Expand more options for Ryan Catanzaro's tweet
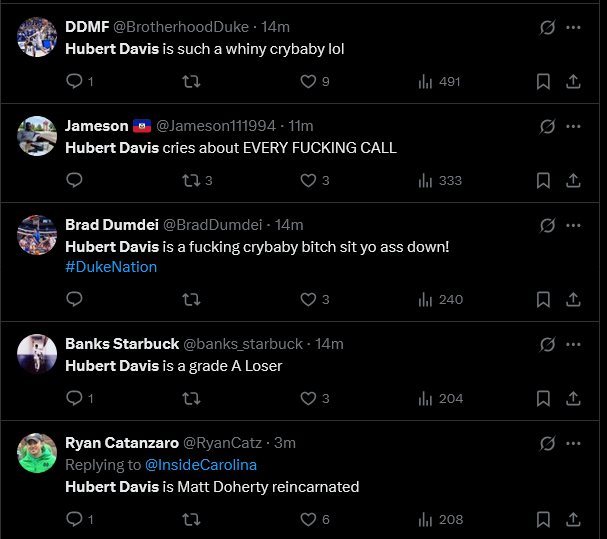 (574, 443)
